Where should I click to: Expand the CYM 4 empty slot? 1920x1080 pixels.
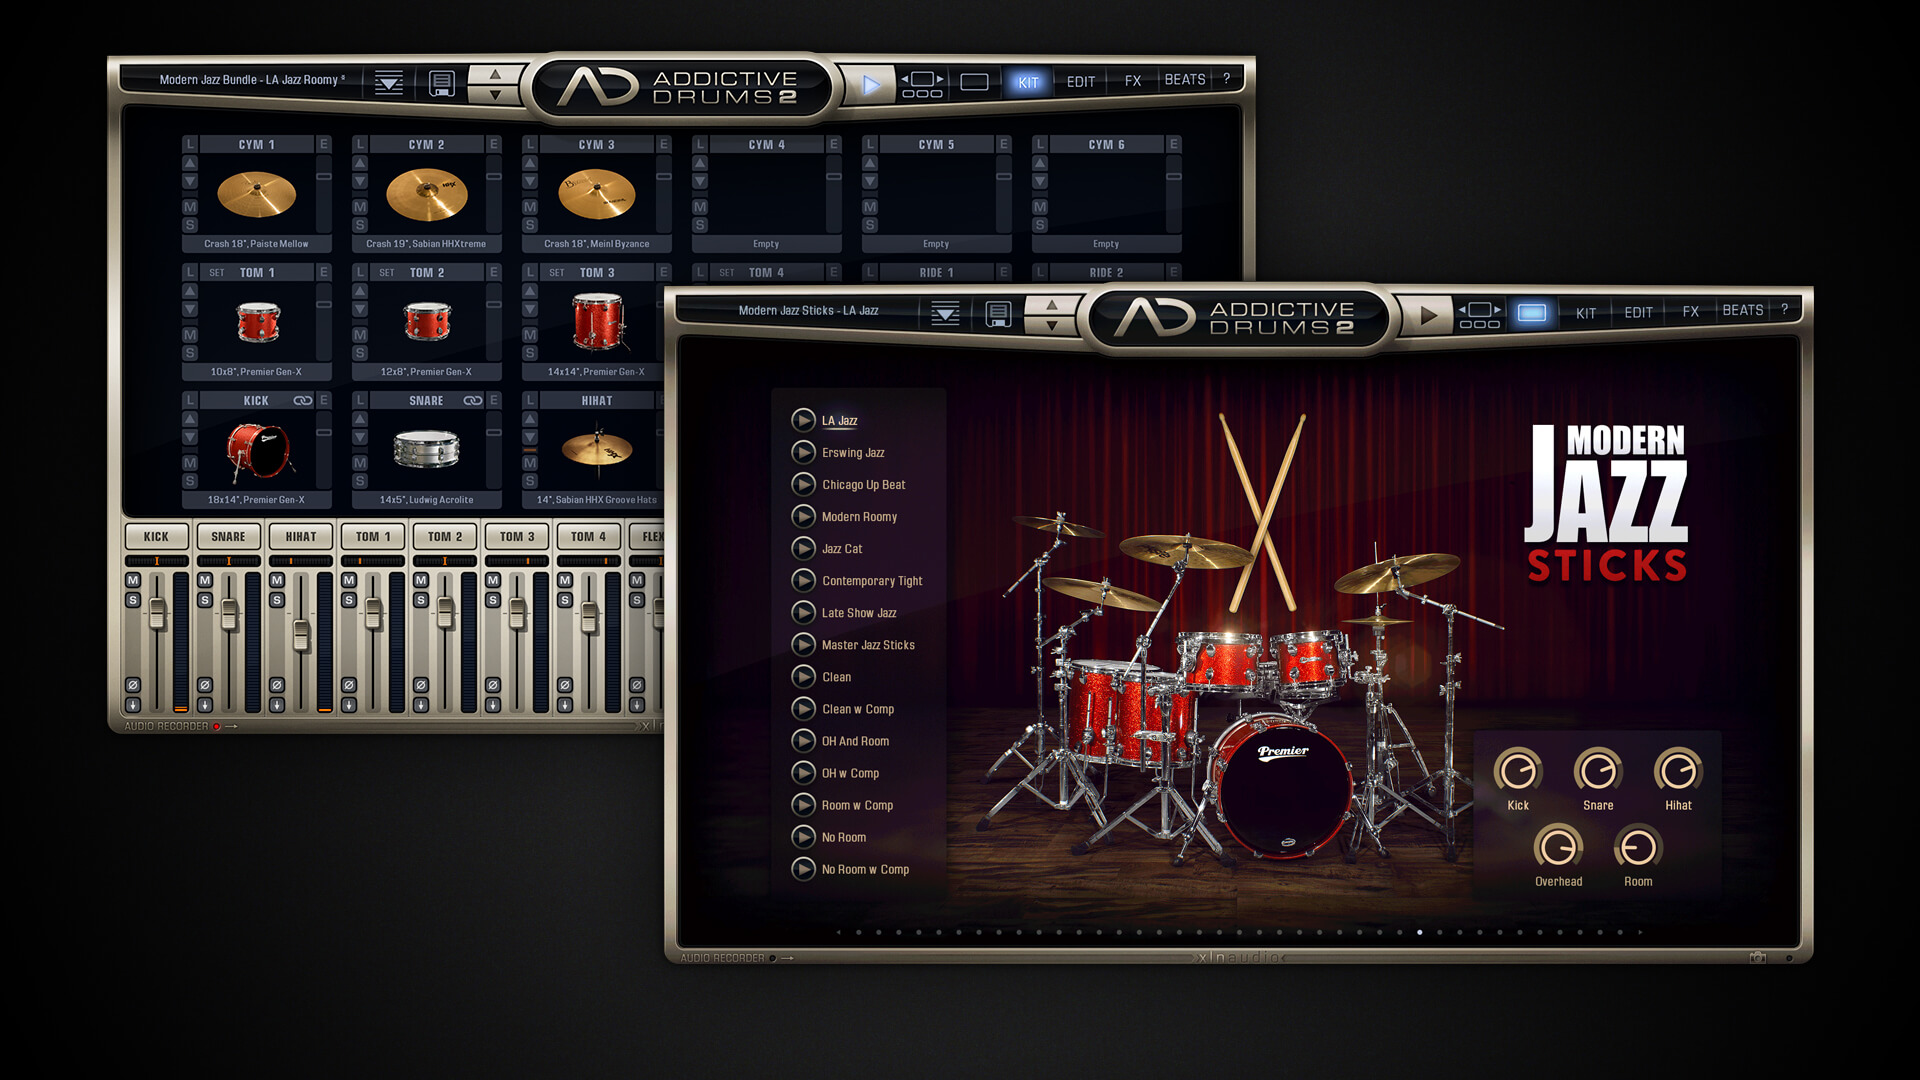855,141
